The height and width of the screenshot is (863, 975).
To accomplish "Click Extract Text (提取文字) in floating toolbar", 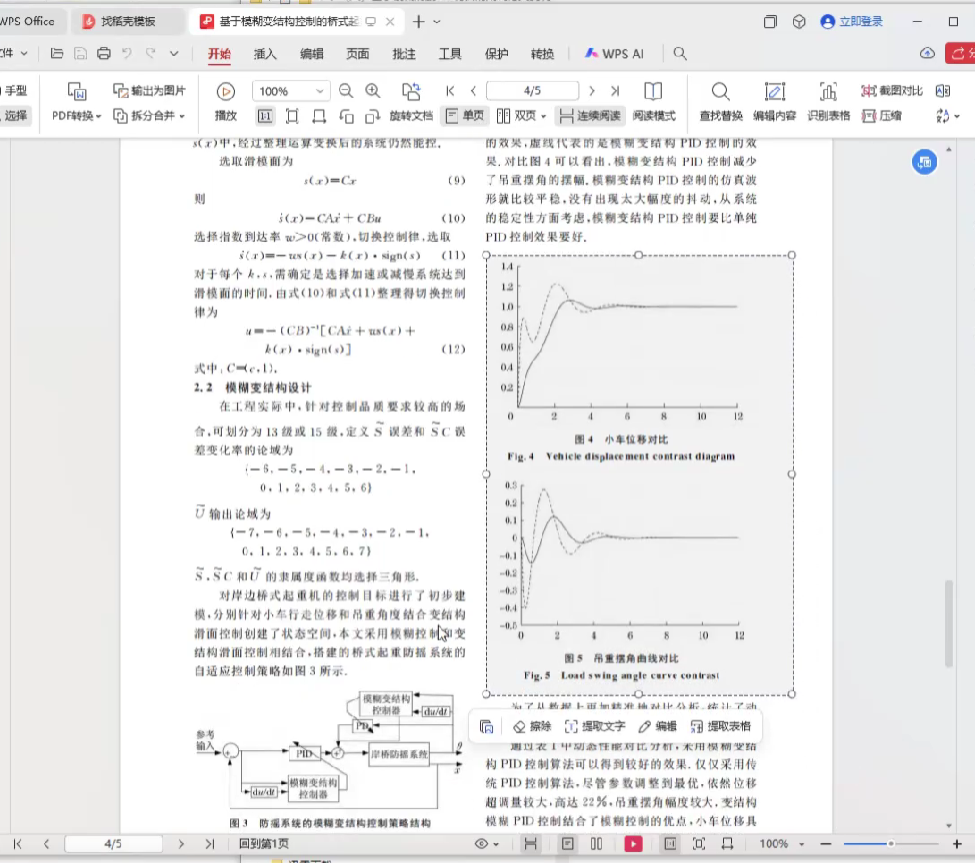I will 596,727.
